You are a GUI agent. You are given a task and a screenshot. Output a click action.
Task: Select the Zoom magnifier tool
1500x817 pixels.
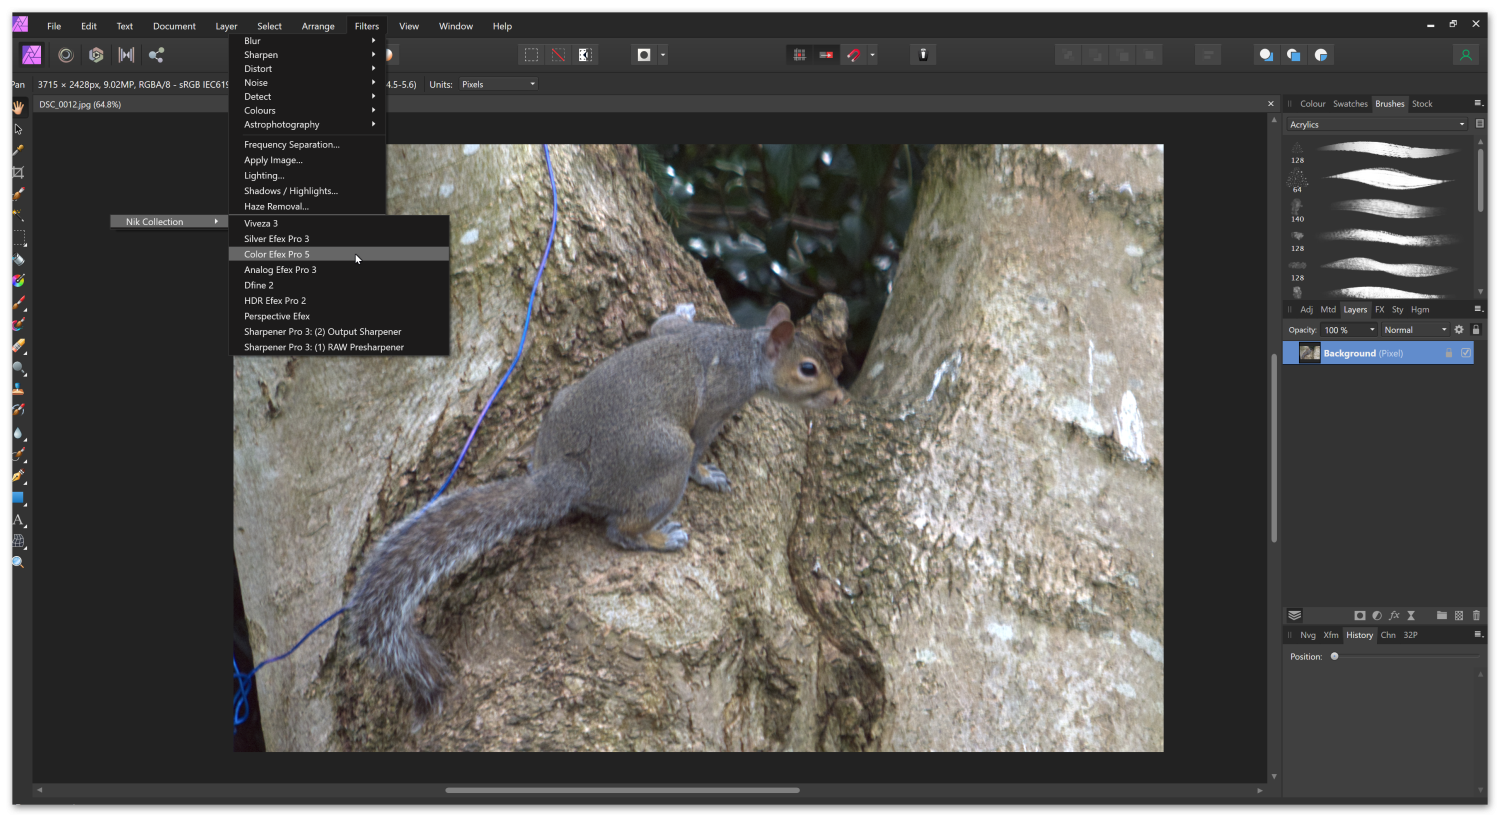point(18,563)
